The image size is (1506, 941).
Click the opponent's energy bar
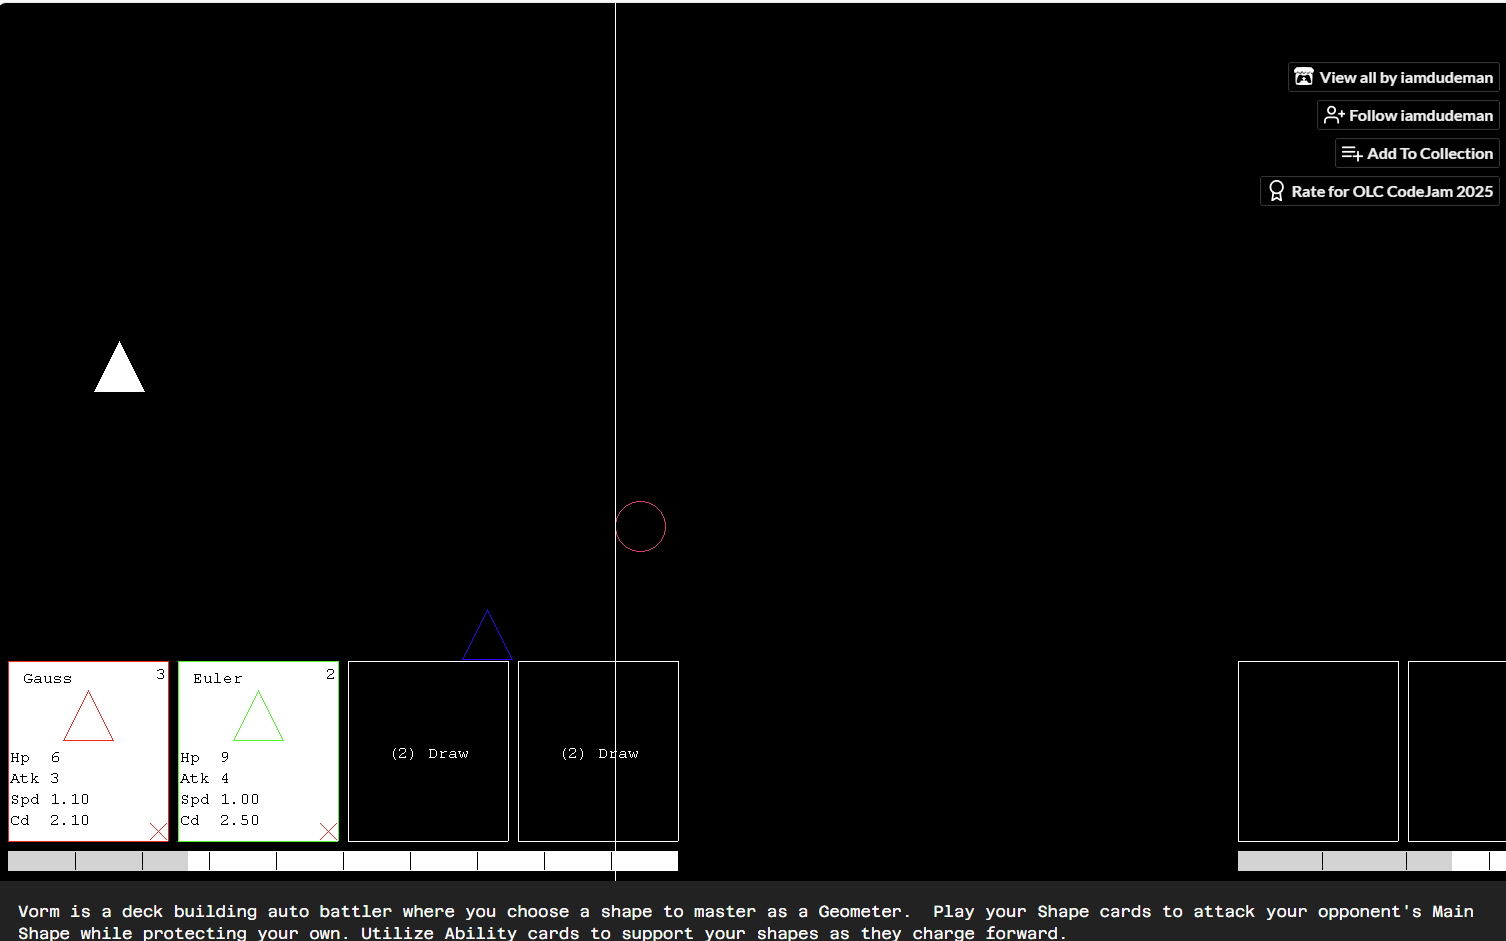(x=1372, y=861)
